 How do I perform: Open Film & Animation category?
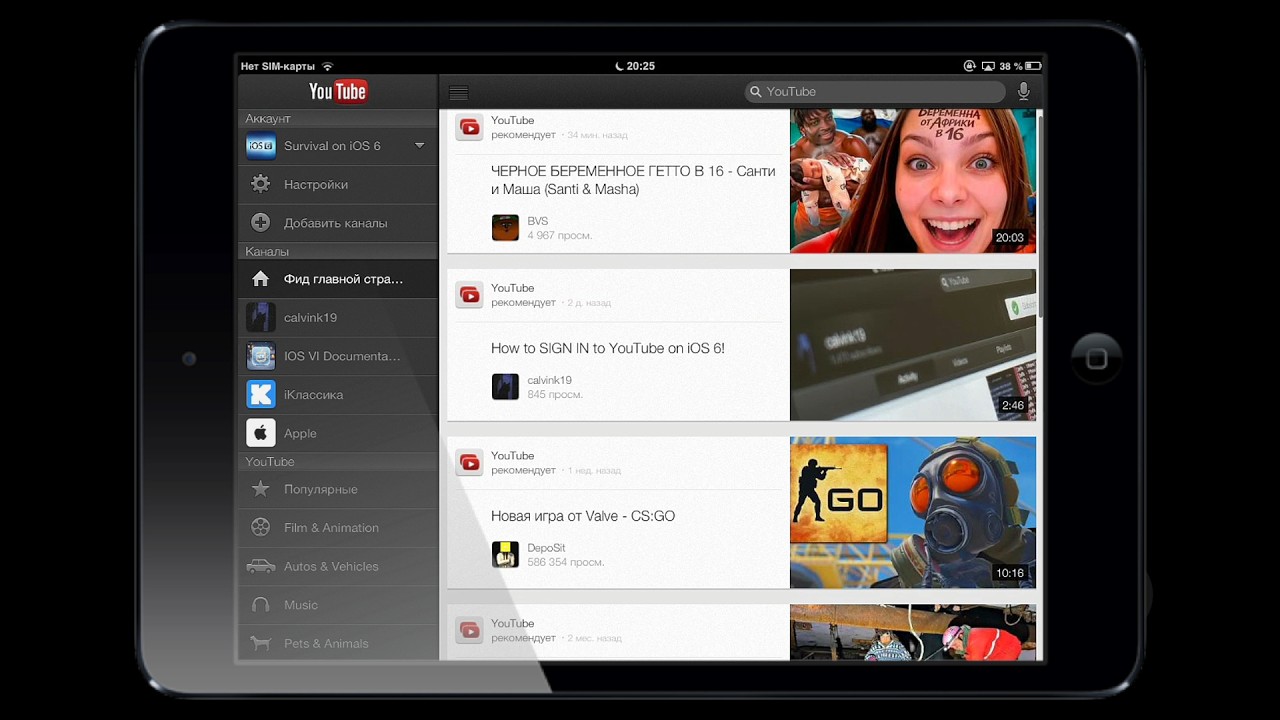[x=338, y=527]
